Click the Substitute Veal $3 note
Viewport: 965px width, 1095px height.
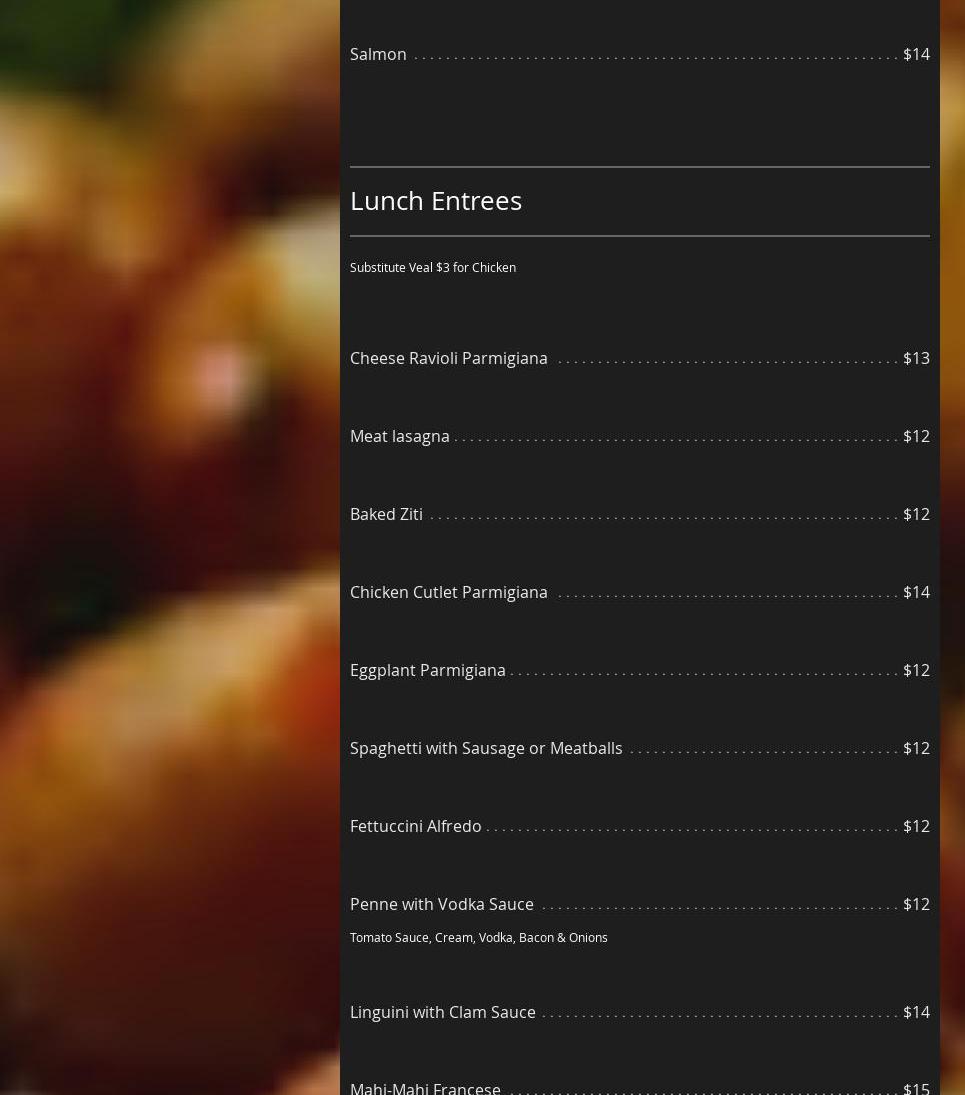click(433, 268)
